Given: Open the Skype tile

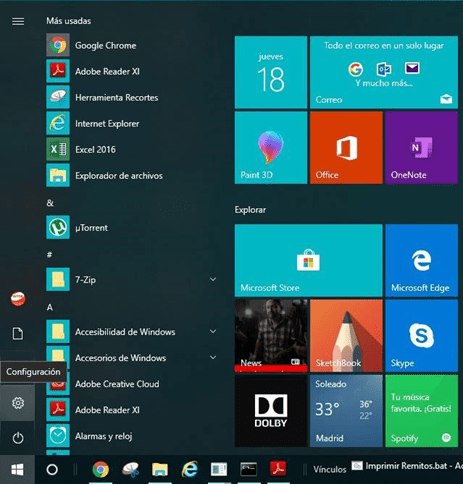Looking at the screenshot, I should click(x=421, y=336).
